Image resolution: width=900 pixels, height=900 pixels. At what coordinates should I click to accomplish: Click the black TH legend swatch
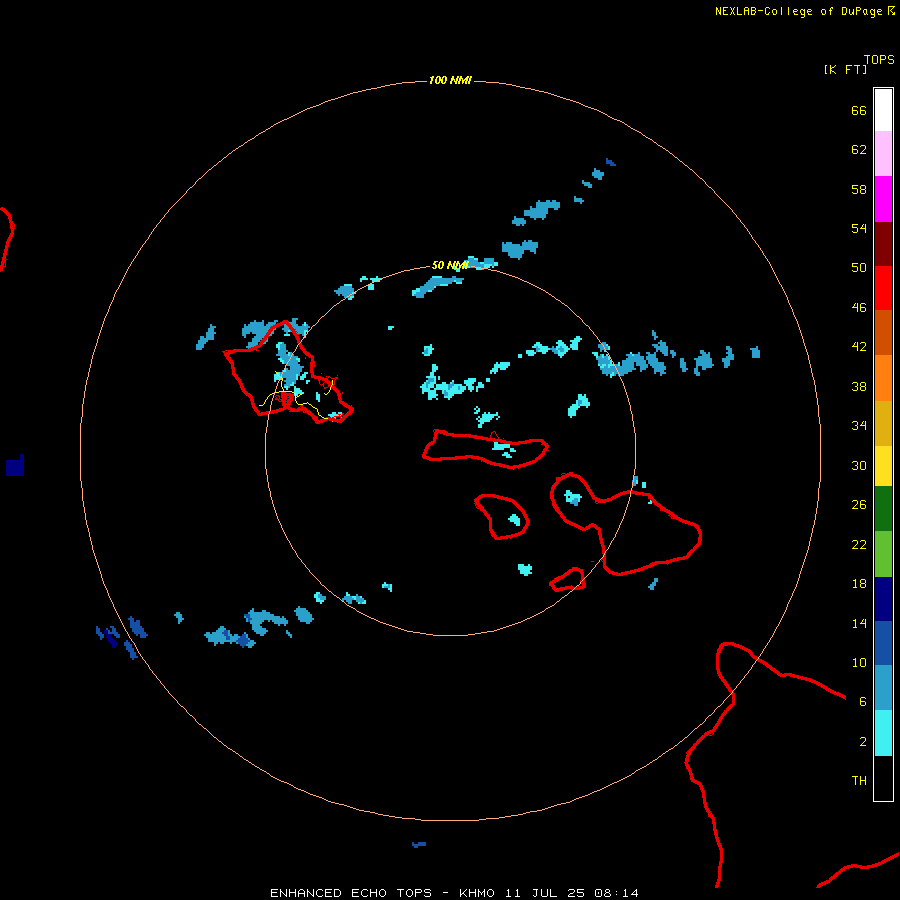(x=883, y=778)
